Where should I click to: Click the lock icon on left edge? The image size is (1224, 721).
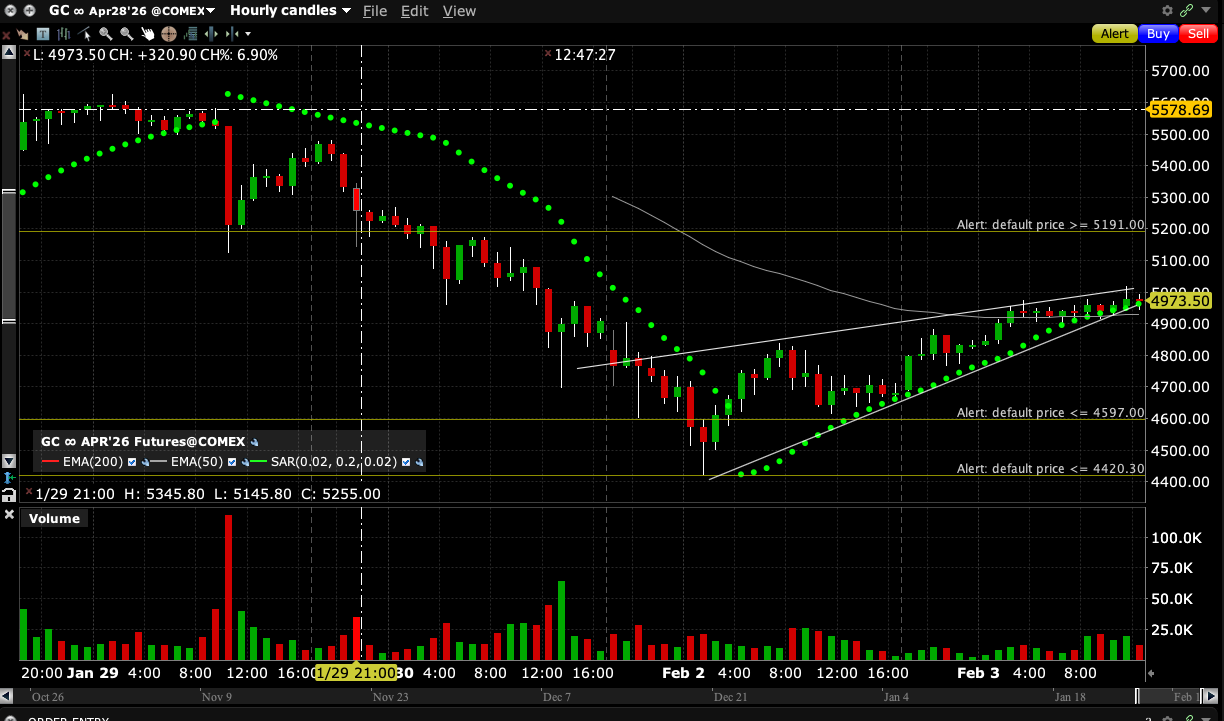(9, 494)
